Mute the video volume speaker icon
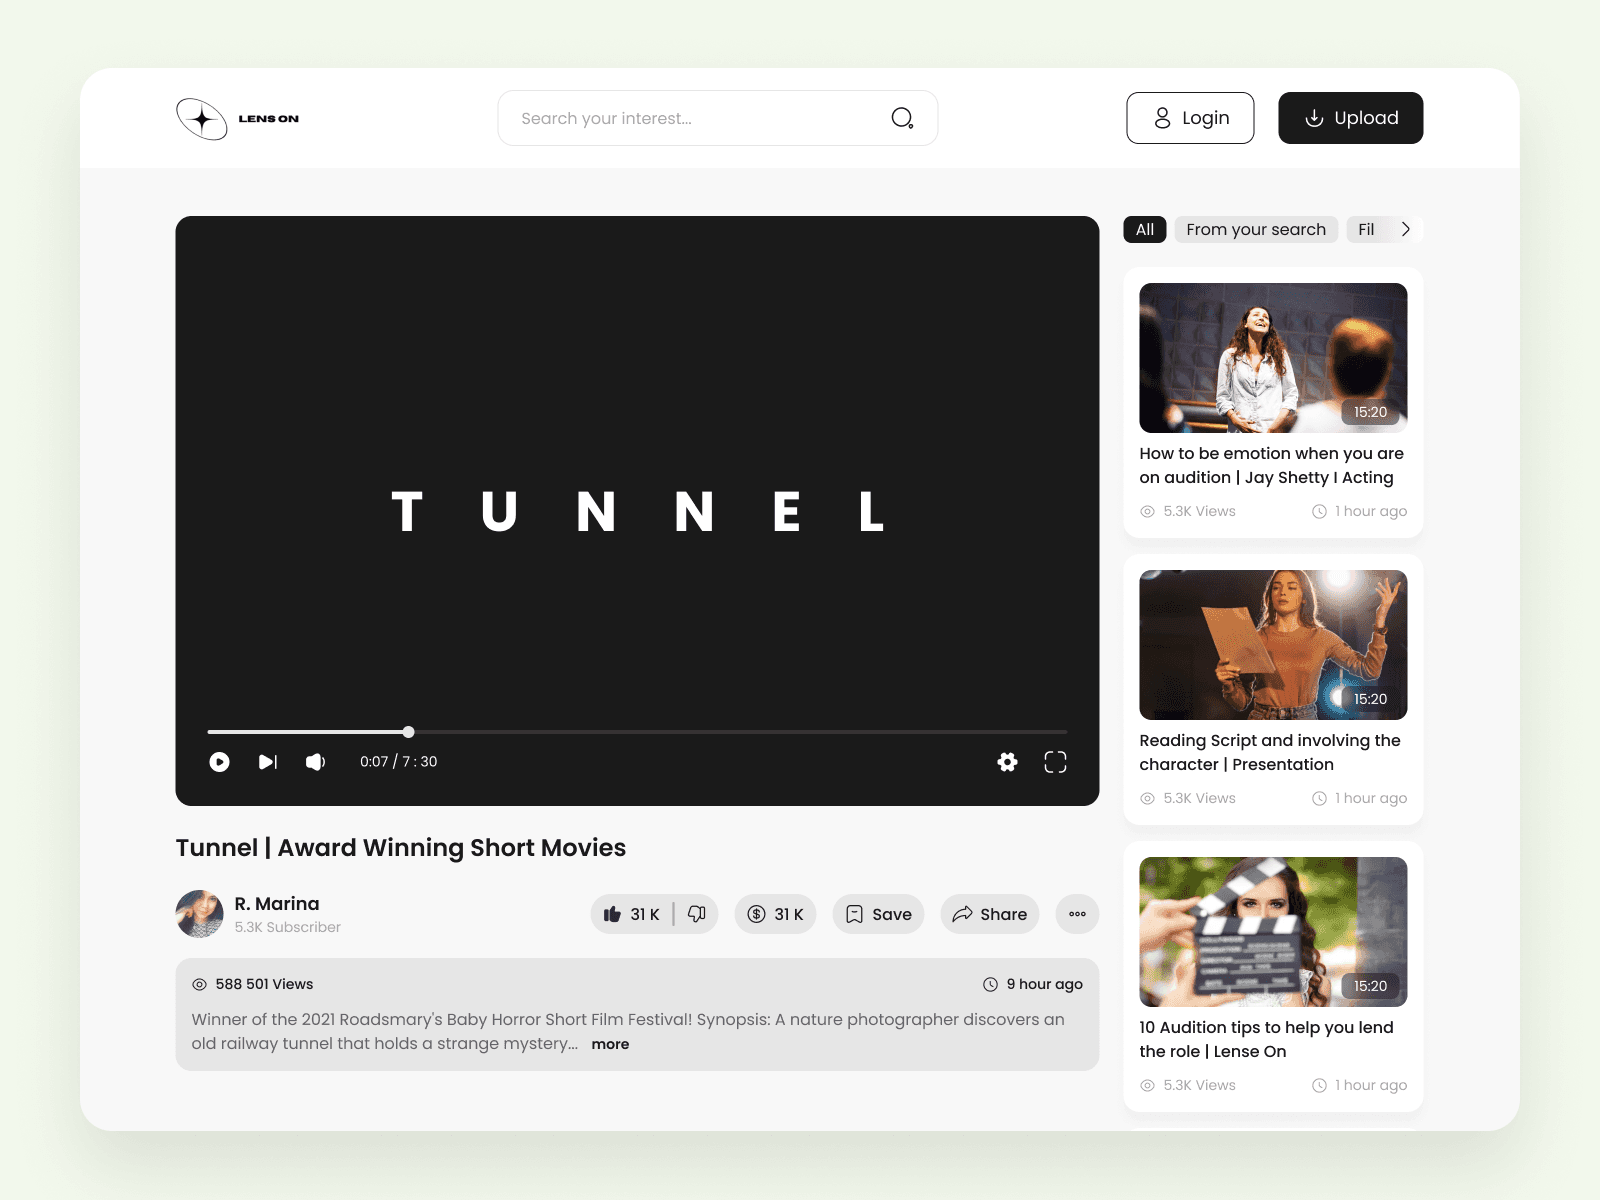Viewport: 1600px width, 1200px height. (316, 762)
